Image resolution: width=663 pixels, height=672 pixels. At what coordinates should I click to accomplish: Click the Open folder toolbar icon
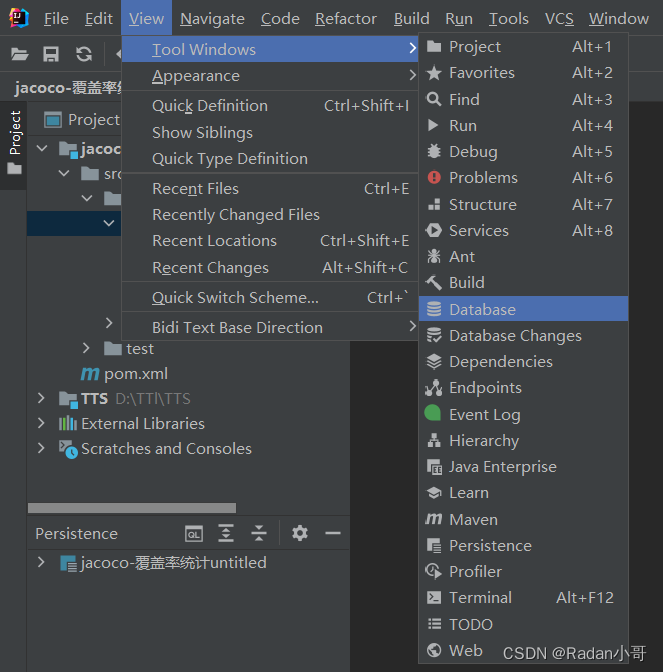[x=19, y=54]
